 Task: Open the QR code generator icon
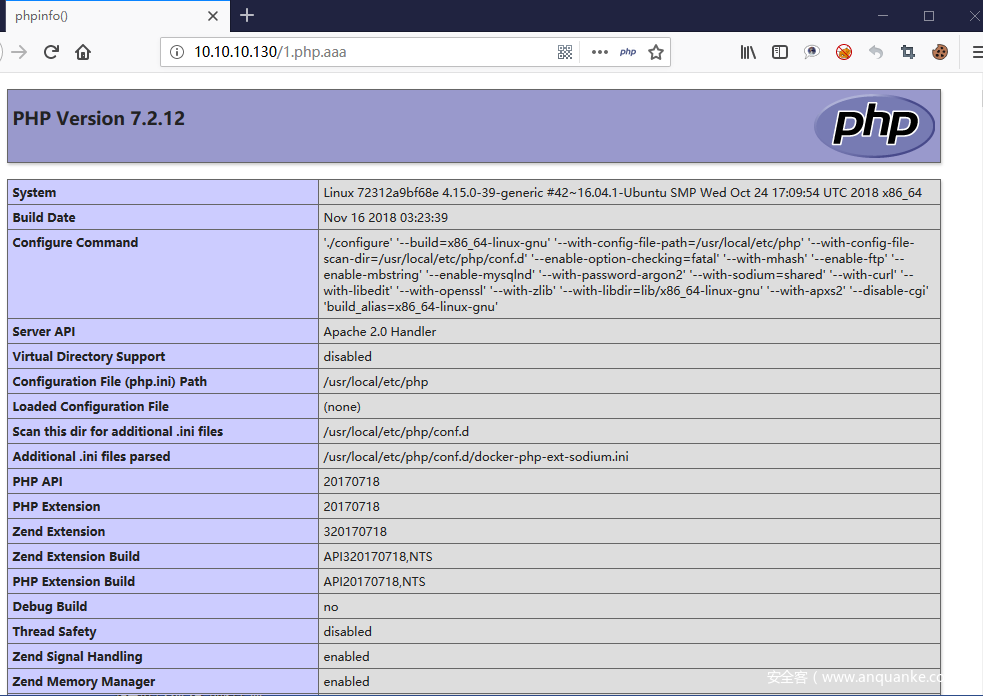(x=565, y=52)
